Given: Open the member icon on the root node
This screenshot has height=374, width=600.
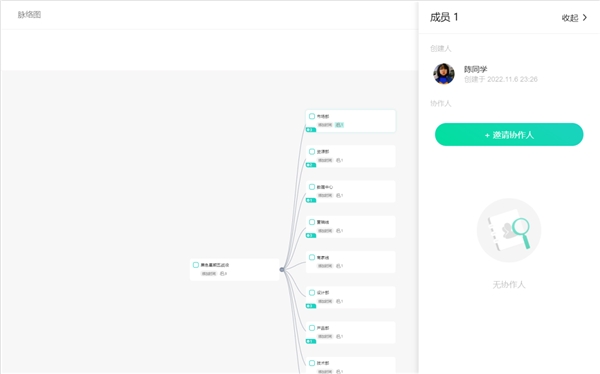Looking at the screenshot, I should point(223,273).
